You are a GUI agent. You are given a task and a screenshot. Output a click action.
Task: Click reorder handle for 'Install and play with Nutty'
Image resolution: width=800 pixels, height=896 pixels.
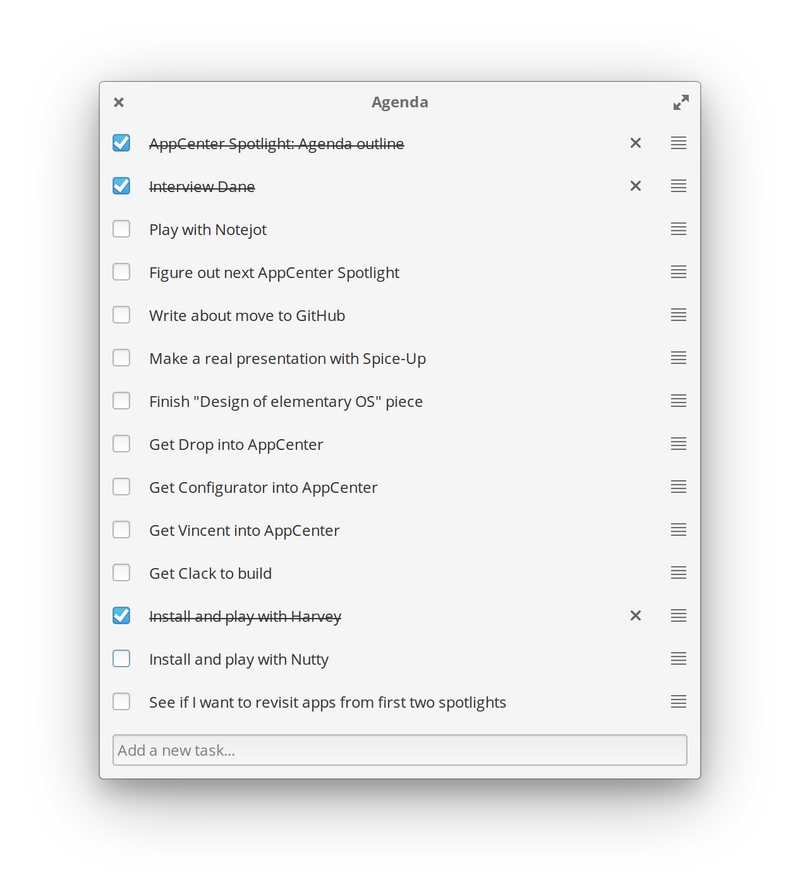click(678, 658)
